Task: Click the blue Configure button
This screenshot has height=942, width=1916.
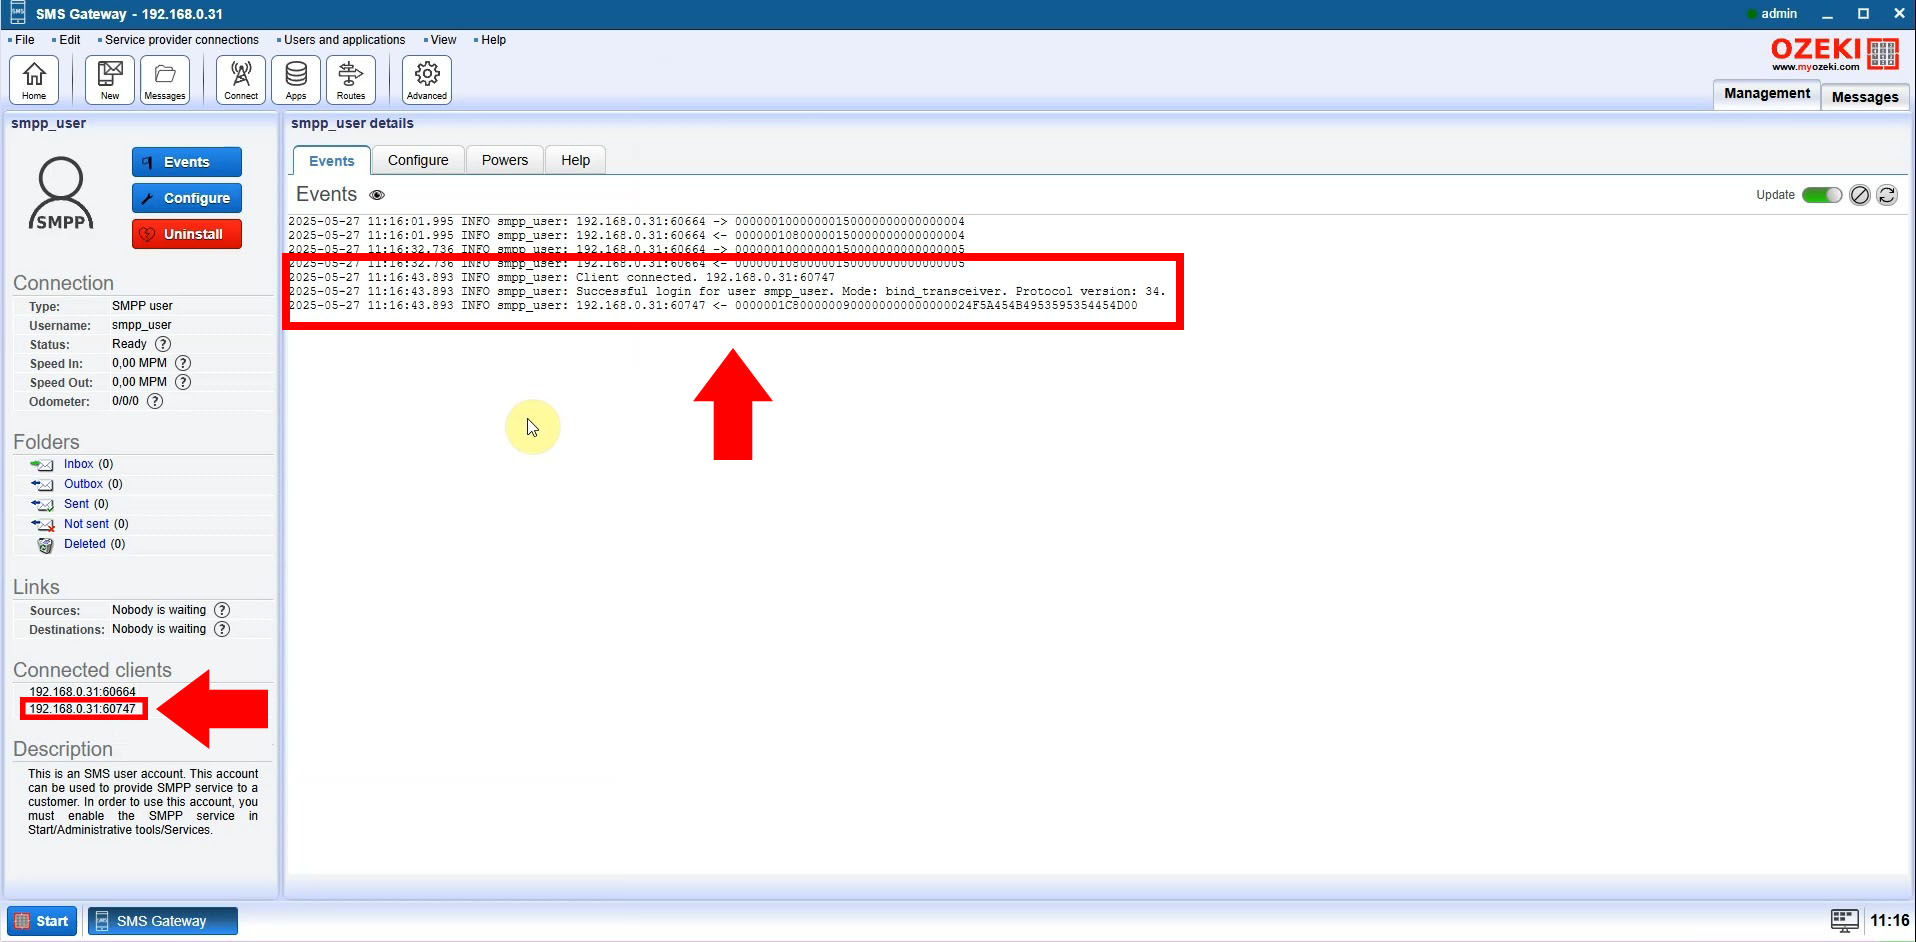Action: coord(187,198)
